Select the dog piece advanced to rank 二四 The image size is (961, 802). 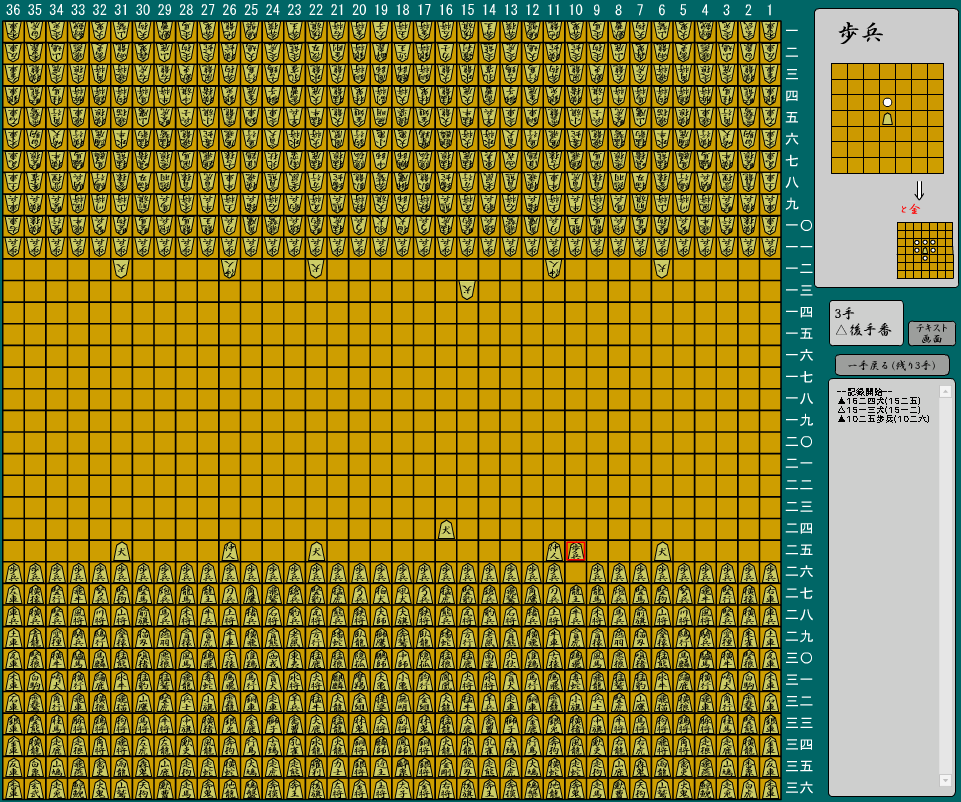coord(444,530)
